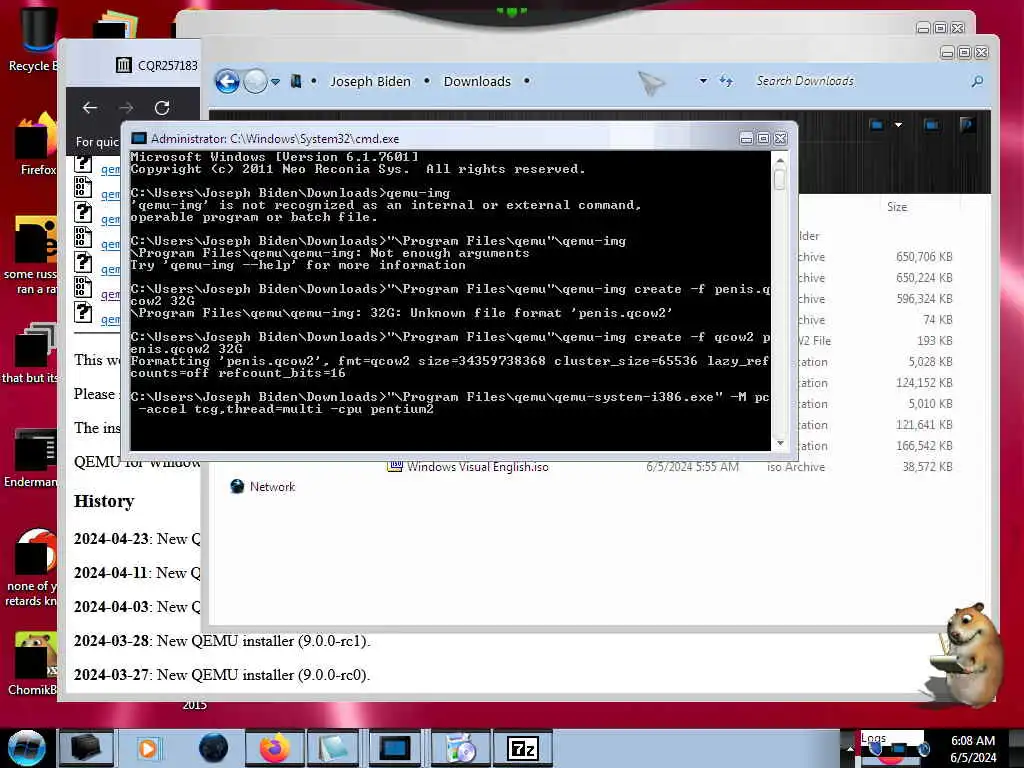The width and height of the screenshot is (1024, 768).
Task: Open the Firefox desktop shortcut
Action: coord(36,145)
